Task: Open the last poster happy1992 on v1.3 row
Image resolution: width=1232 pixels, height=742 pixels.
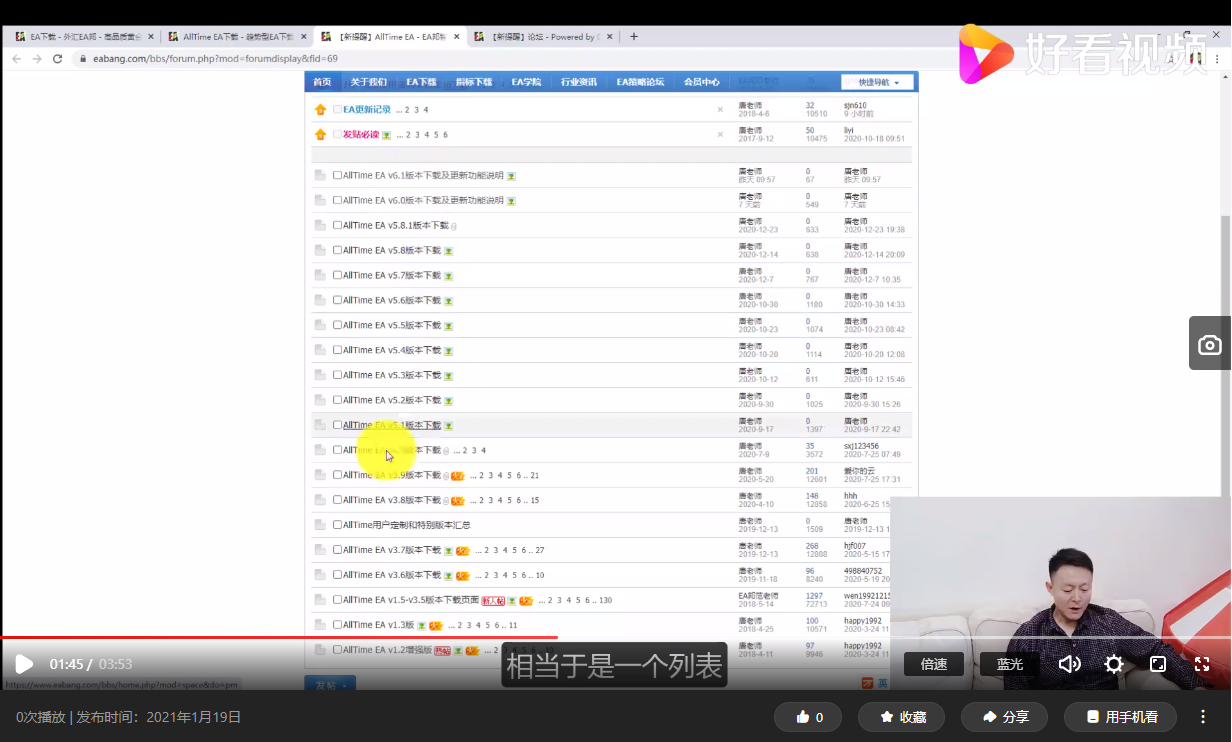Action: click(x=863, y=621)
